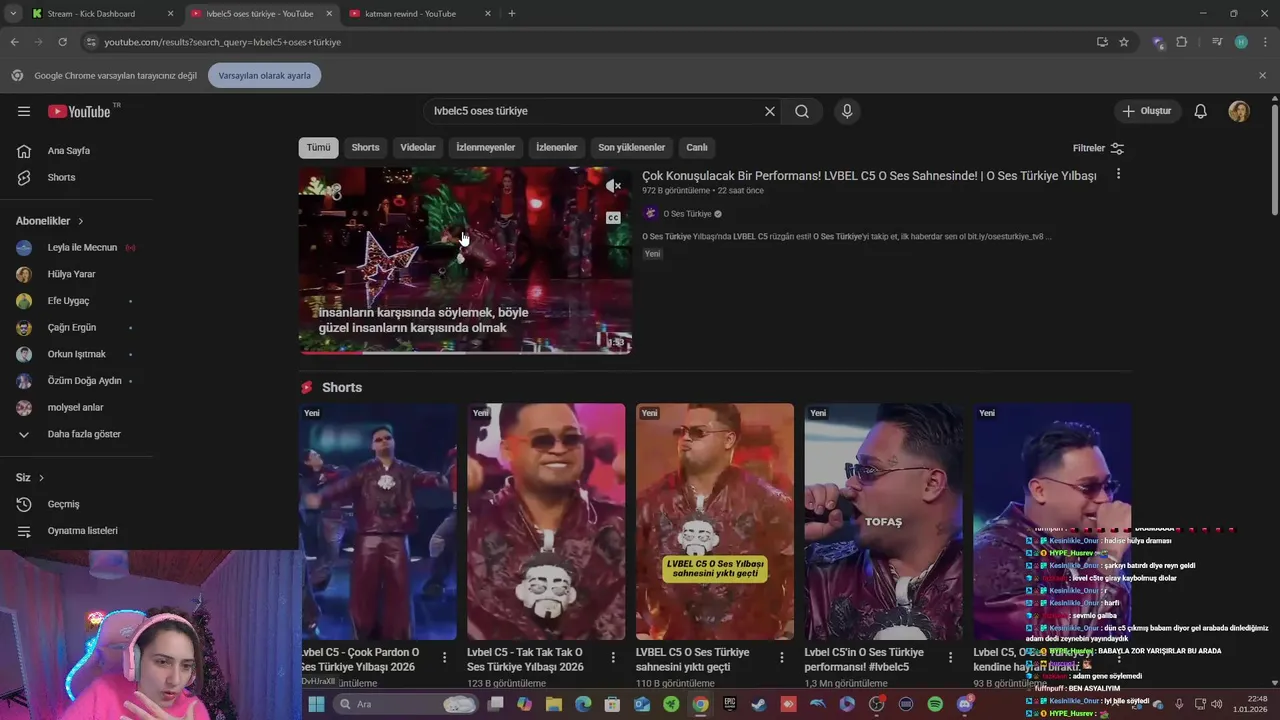Select the İzlenmeyenler filter chip
This screenshot has width=1280, height=720.
tap(486, 148)
